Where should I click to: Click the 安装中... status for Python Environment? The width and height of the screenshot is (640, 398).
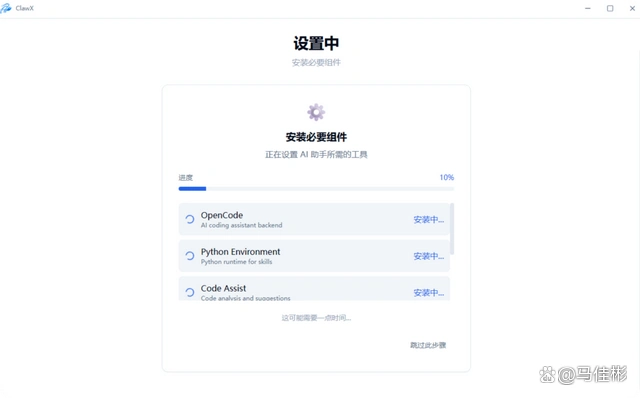(429, 256)
